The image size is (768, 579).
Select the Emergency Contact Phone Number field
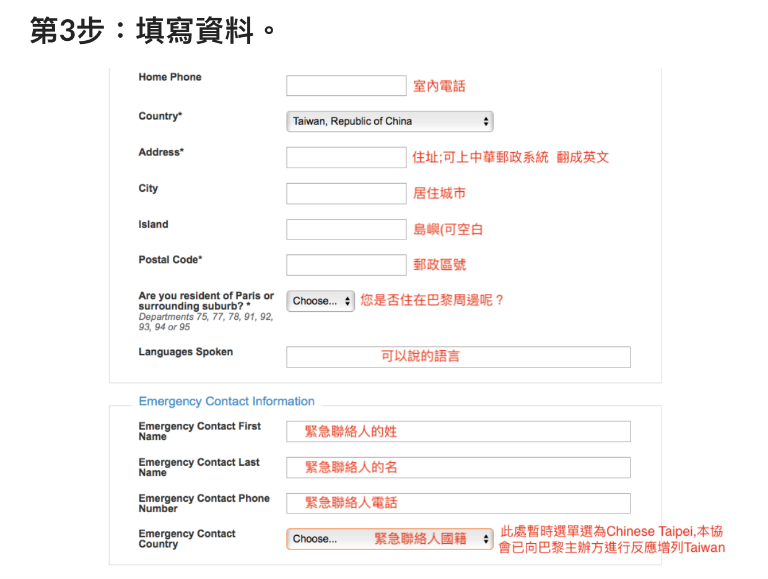458,503
